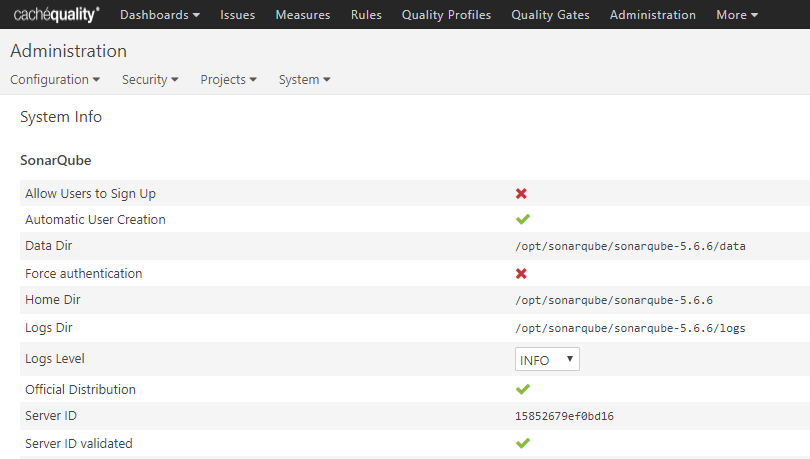Viewport: 810px width, 459px height.
Task: Navigate to Rules
Action: tap(366, 15)
